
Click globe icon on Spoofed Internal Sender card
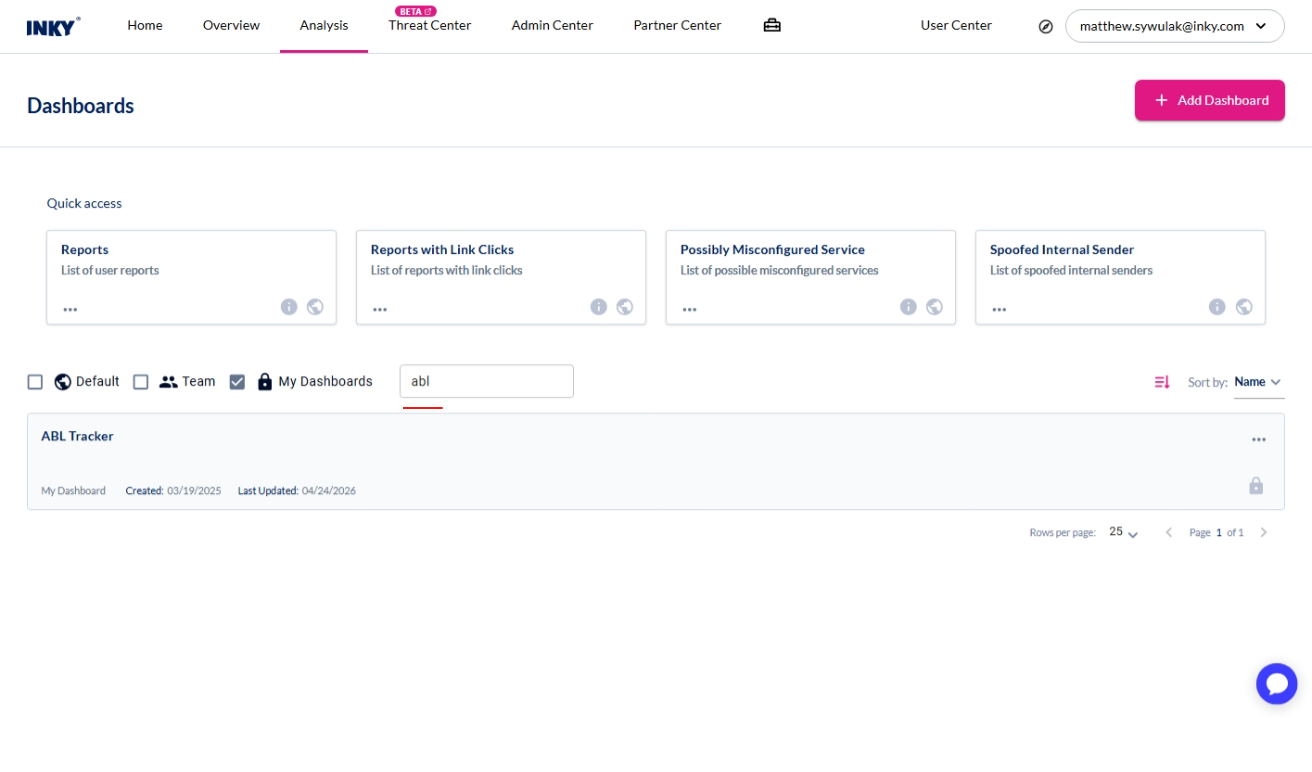(x=1245, y=307)
